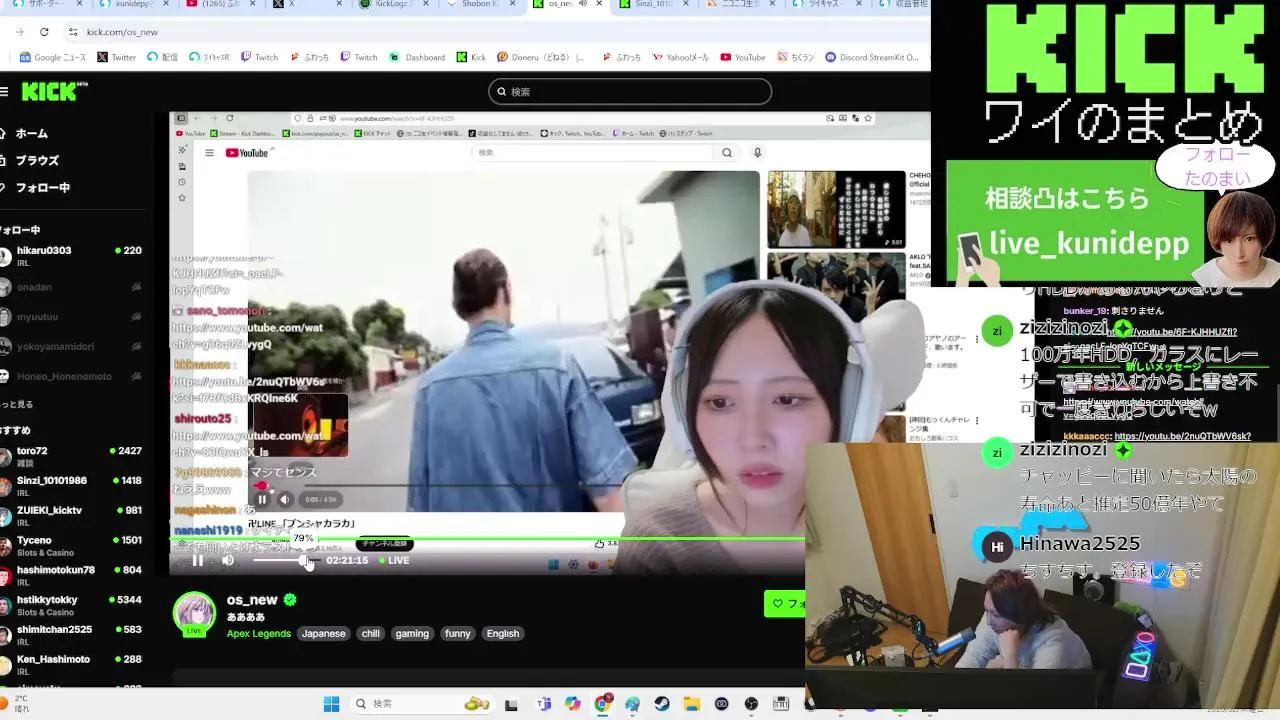Focus the Kick 検索 search box
Screen dimensions: 1280x720
point(630,92)
